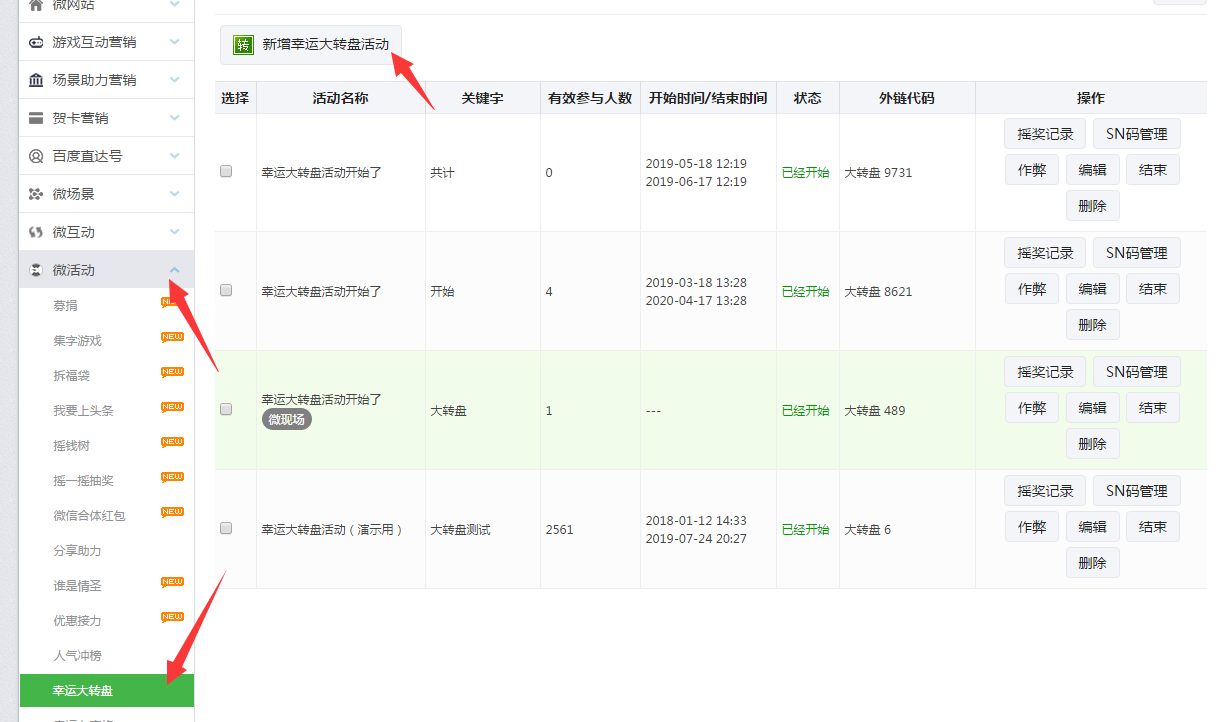Expand the 贺卡营销 section
Screen dimensions: 1225x722
point(177,117)
